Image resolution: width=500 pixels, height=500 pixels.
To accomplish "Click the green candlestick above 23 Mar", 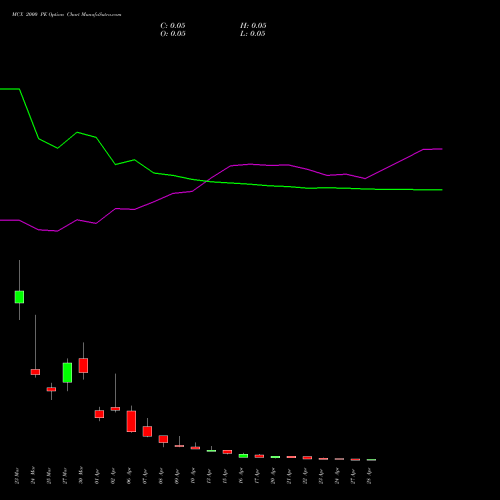I will (19, 297).
